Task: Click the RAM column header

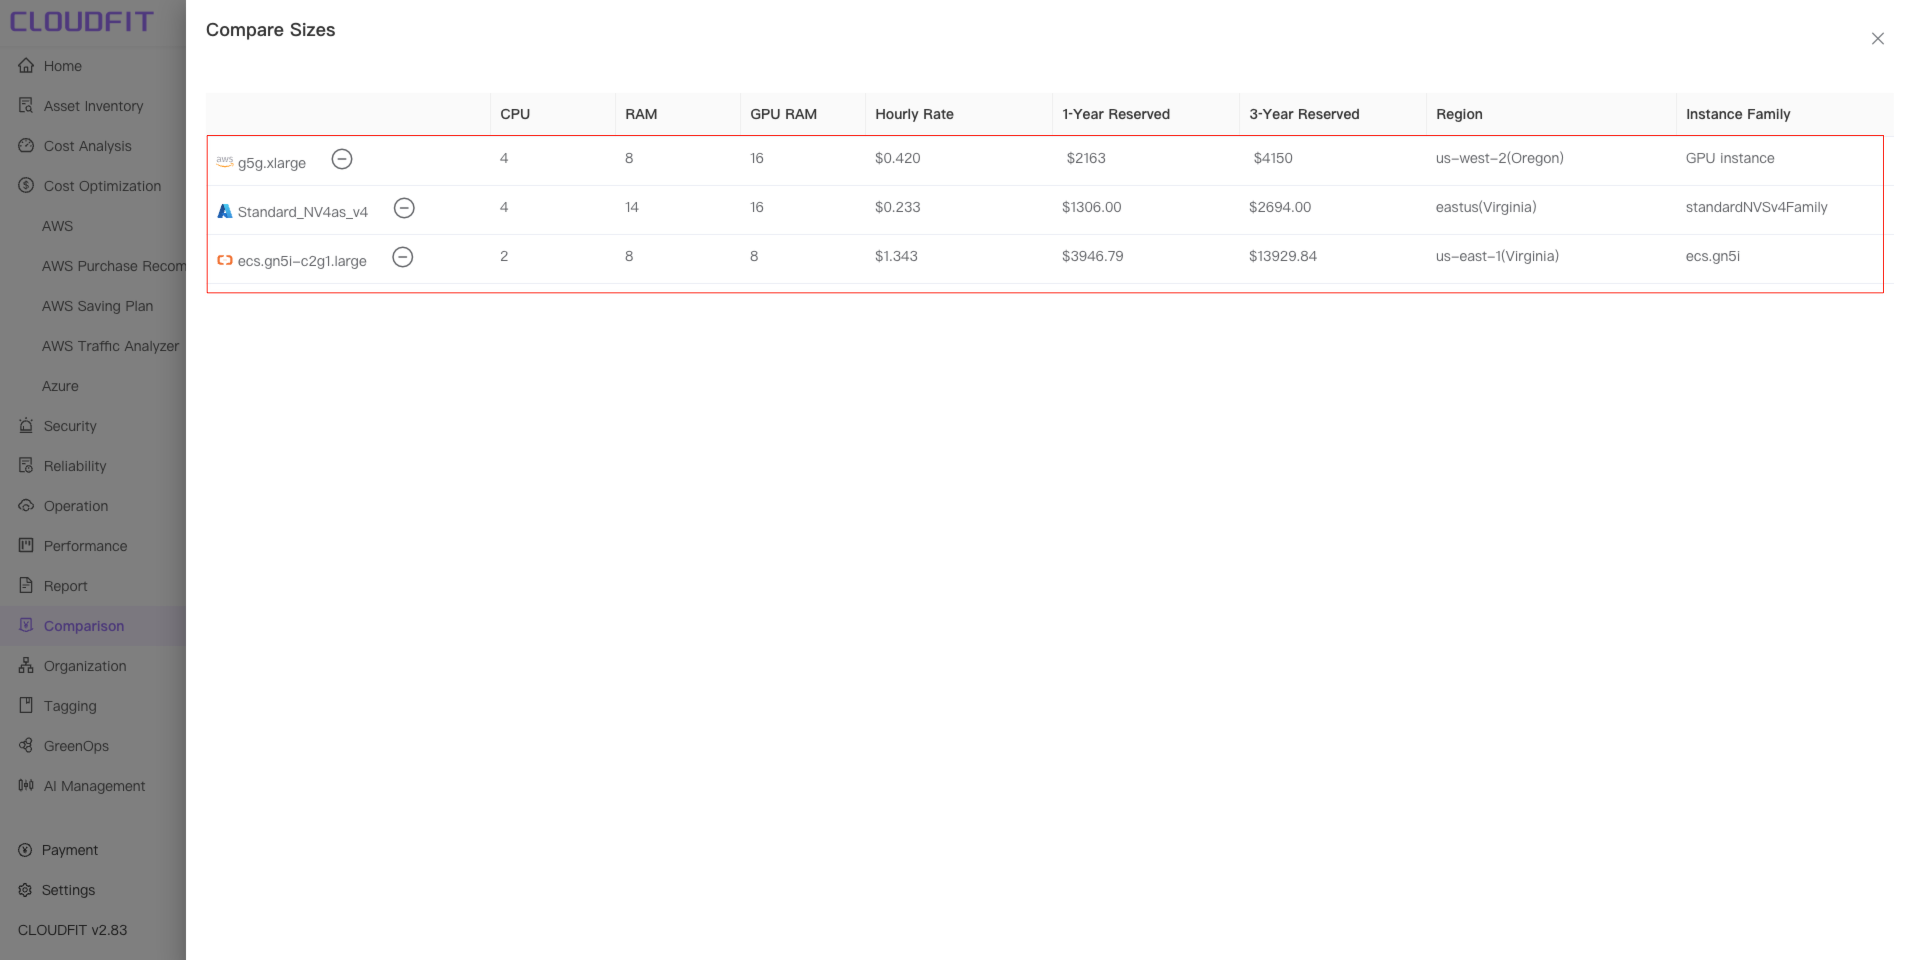Action: coord(641,114)
